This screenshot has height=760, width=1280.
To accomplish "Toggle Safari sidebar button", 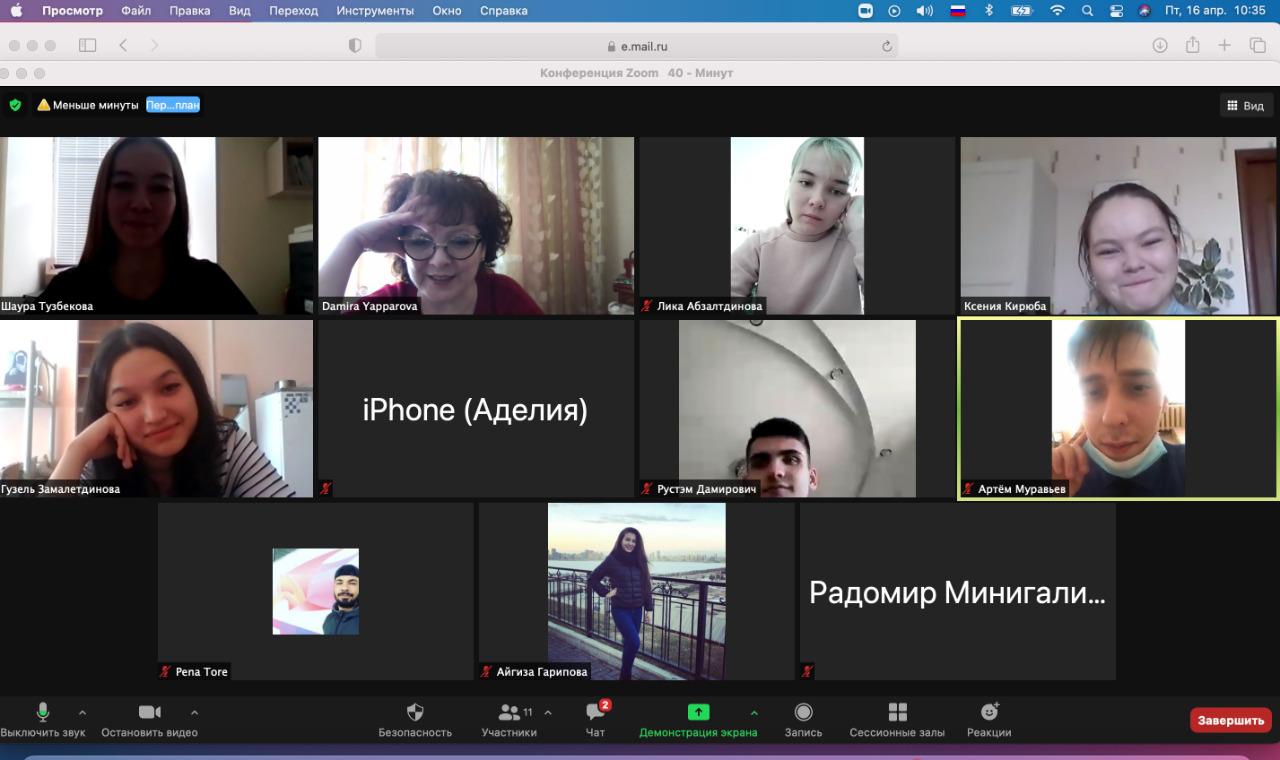I will [88, 46].
